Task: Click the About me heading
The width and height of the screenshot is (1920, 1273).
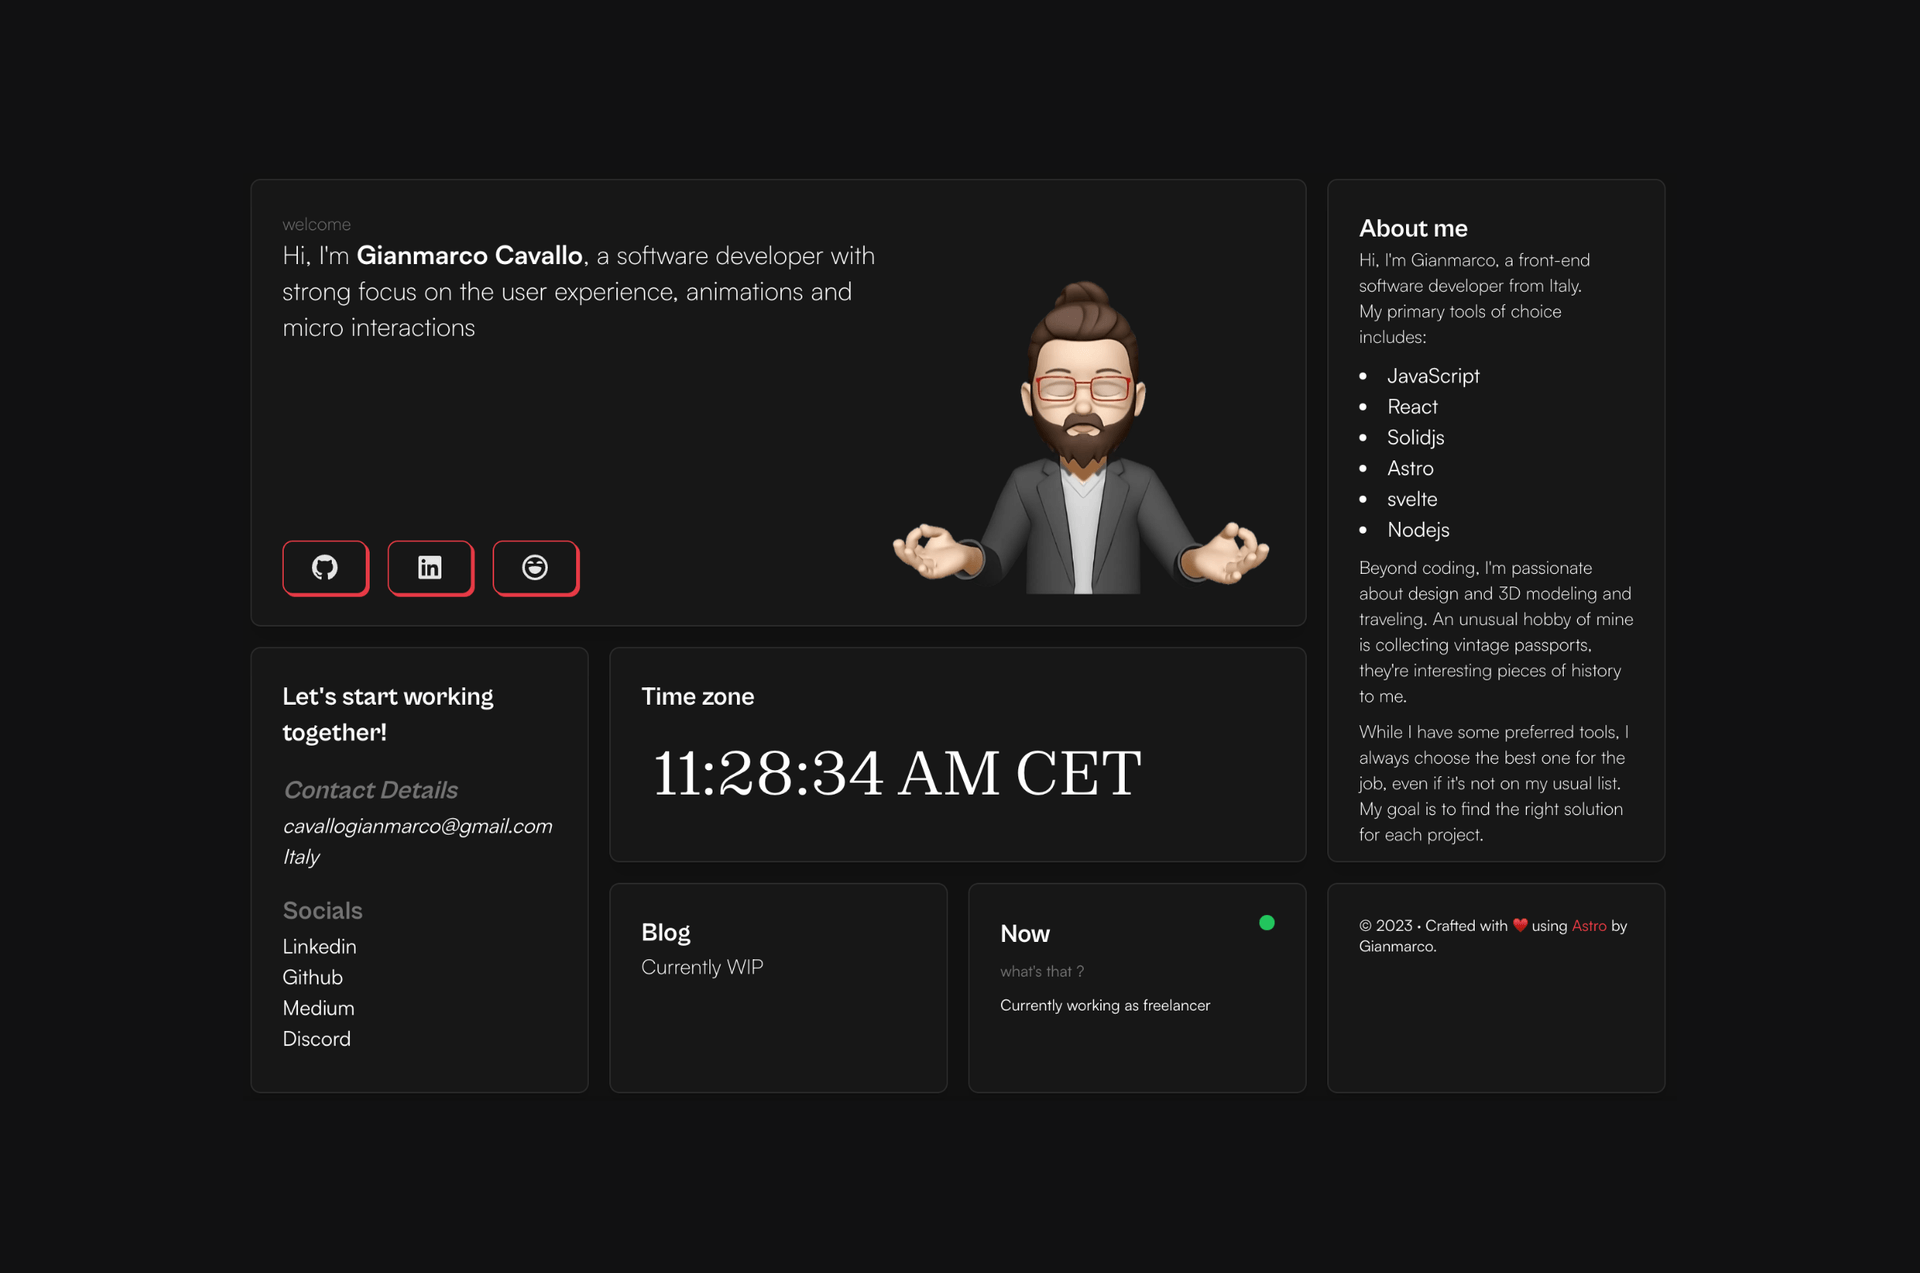Action: (x=1412, y=228)
